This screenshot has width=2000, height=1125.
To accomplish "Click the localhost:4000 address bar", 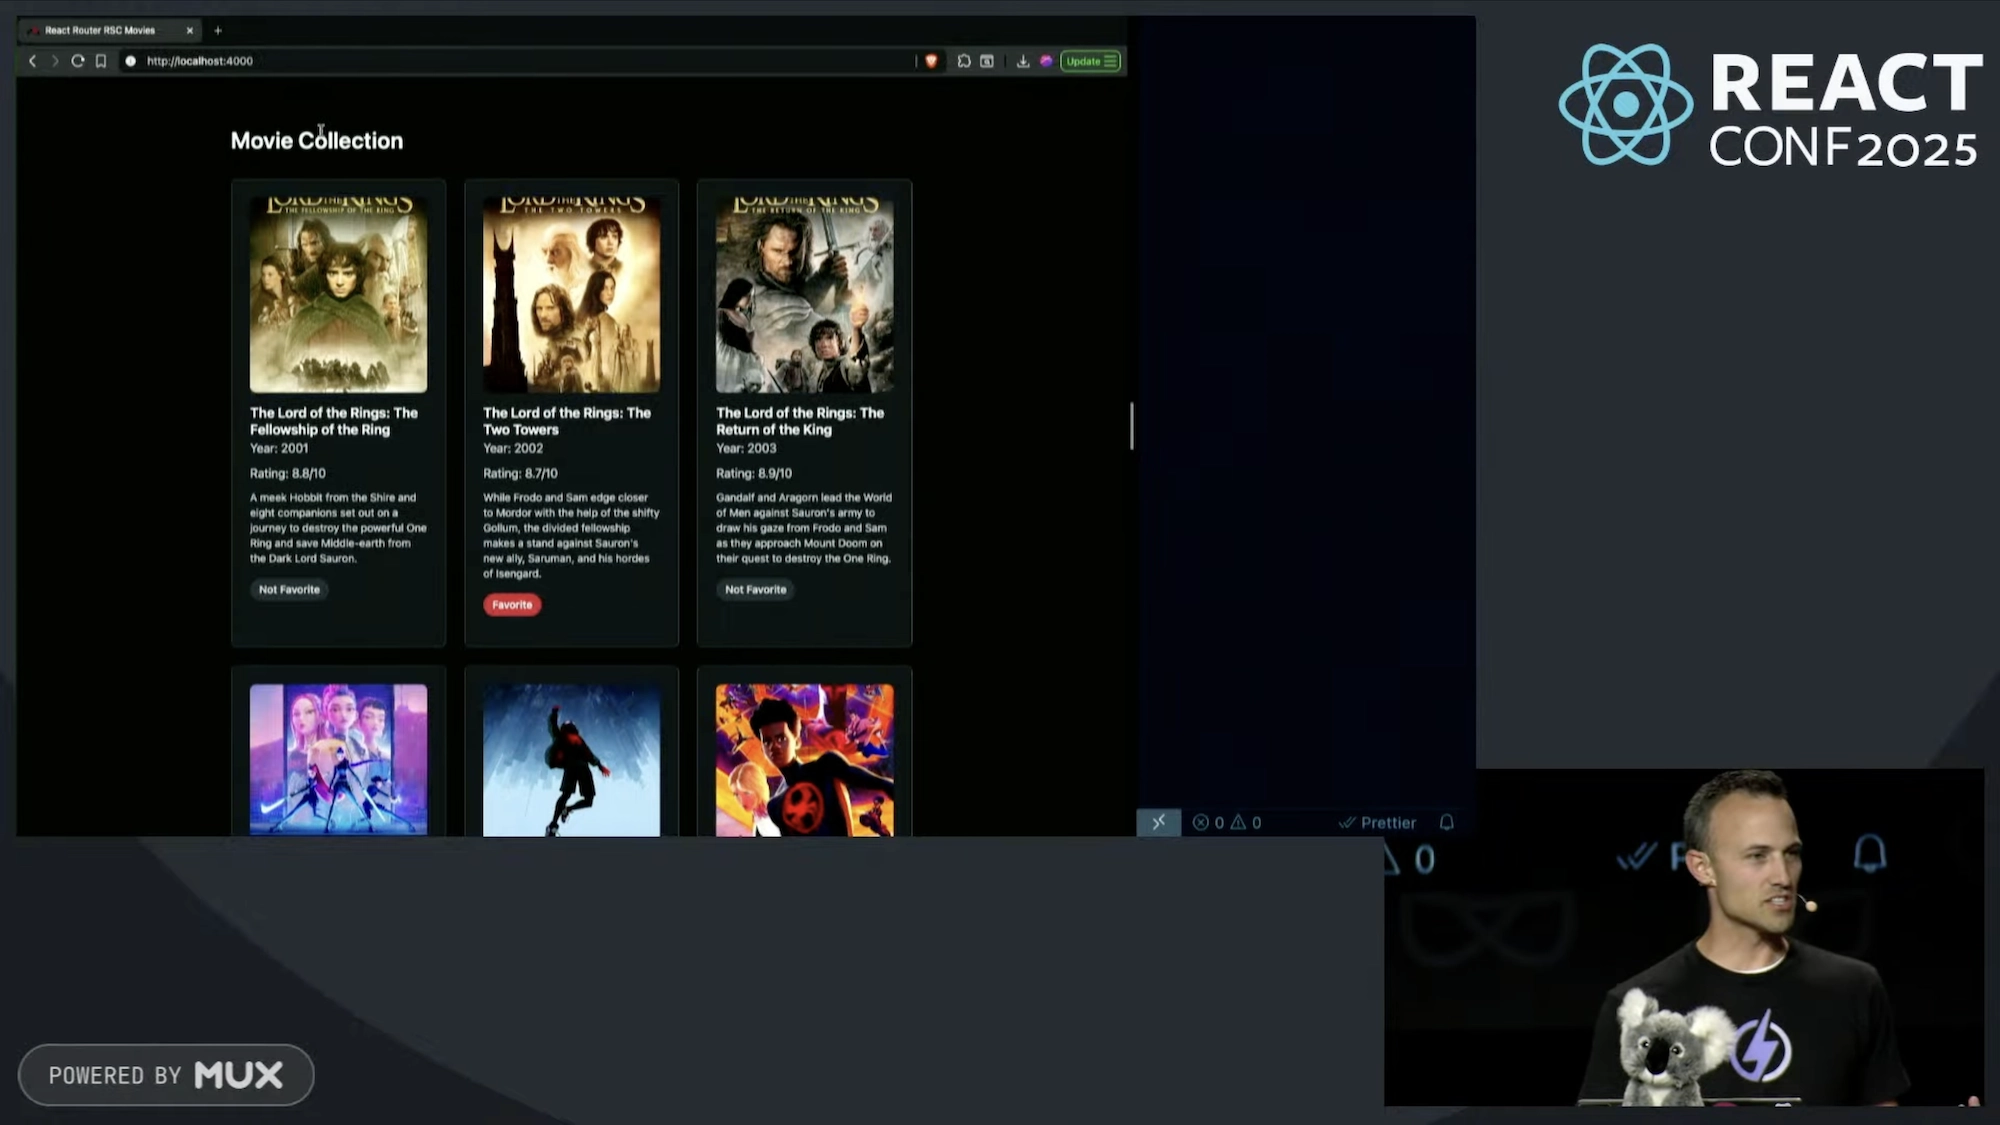I will coord(500,61).
